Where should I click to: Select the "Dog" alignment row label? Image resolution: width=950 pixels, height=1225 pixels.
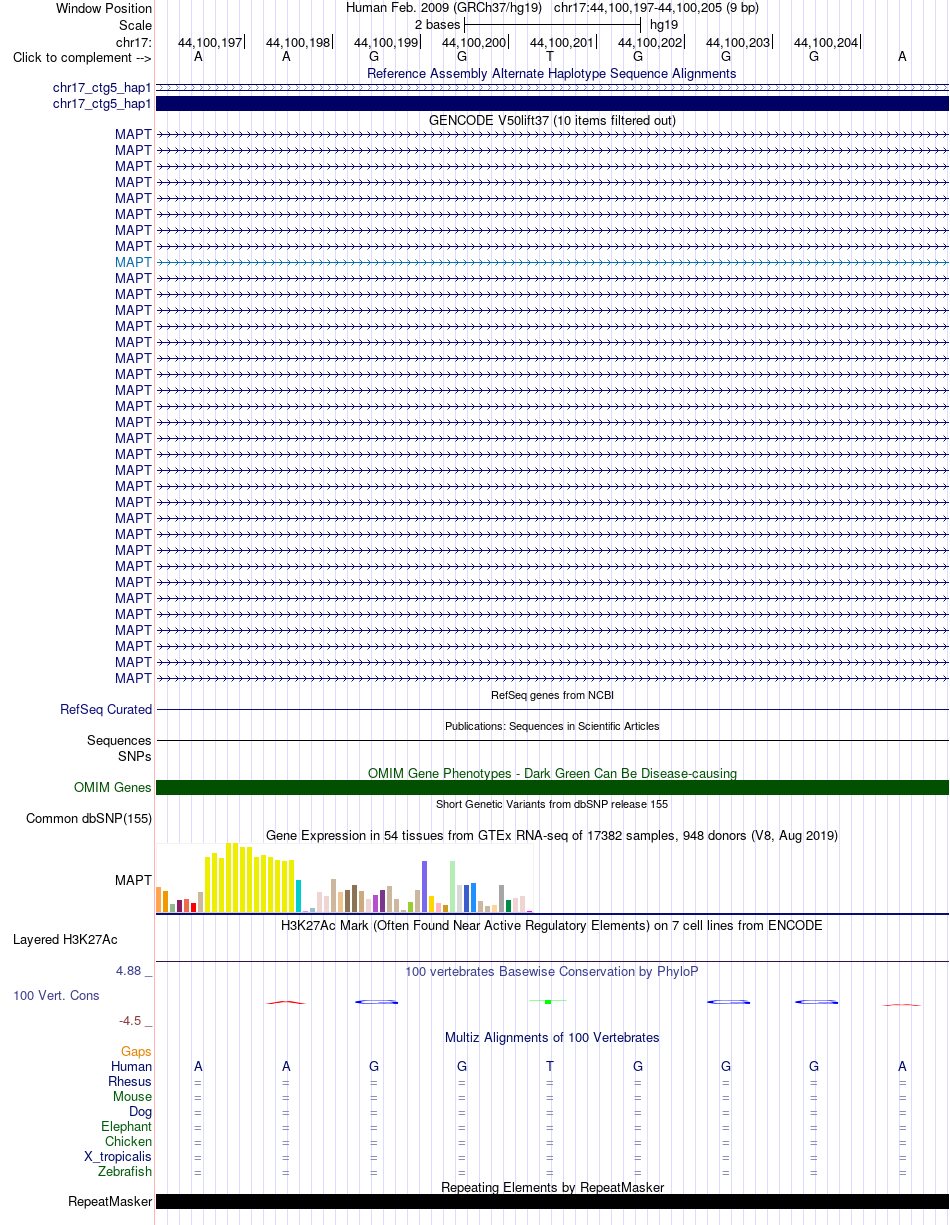(140, 1111)
